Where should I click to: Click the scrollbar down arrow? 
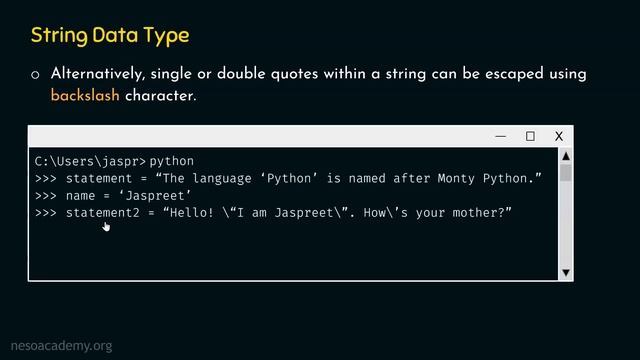click(x=566, y=272)
